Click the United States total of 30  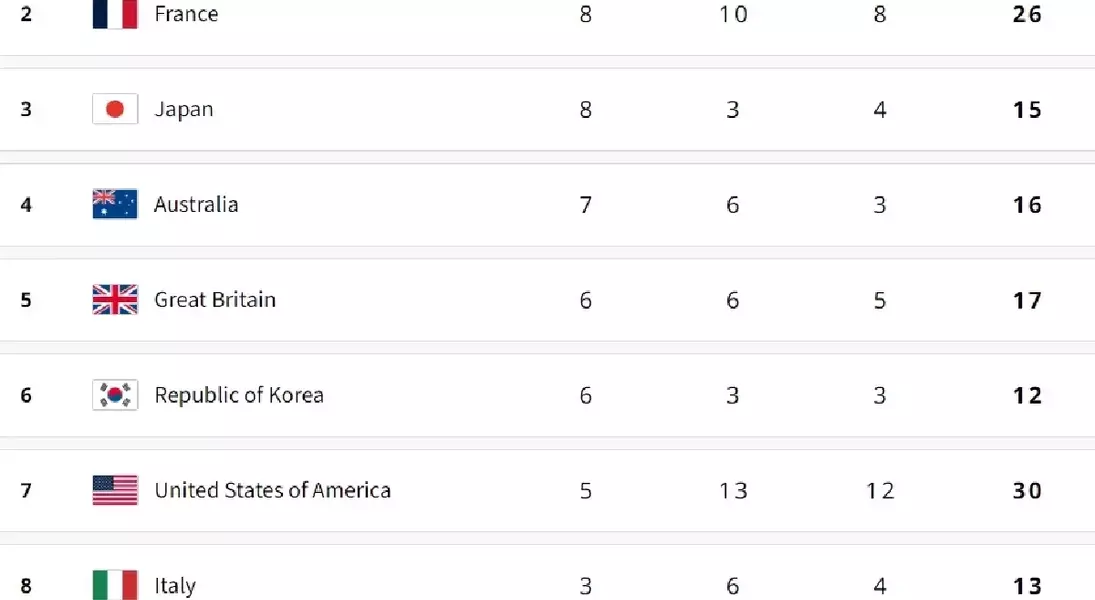click(1027, 491)
